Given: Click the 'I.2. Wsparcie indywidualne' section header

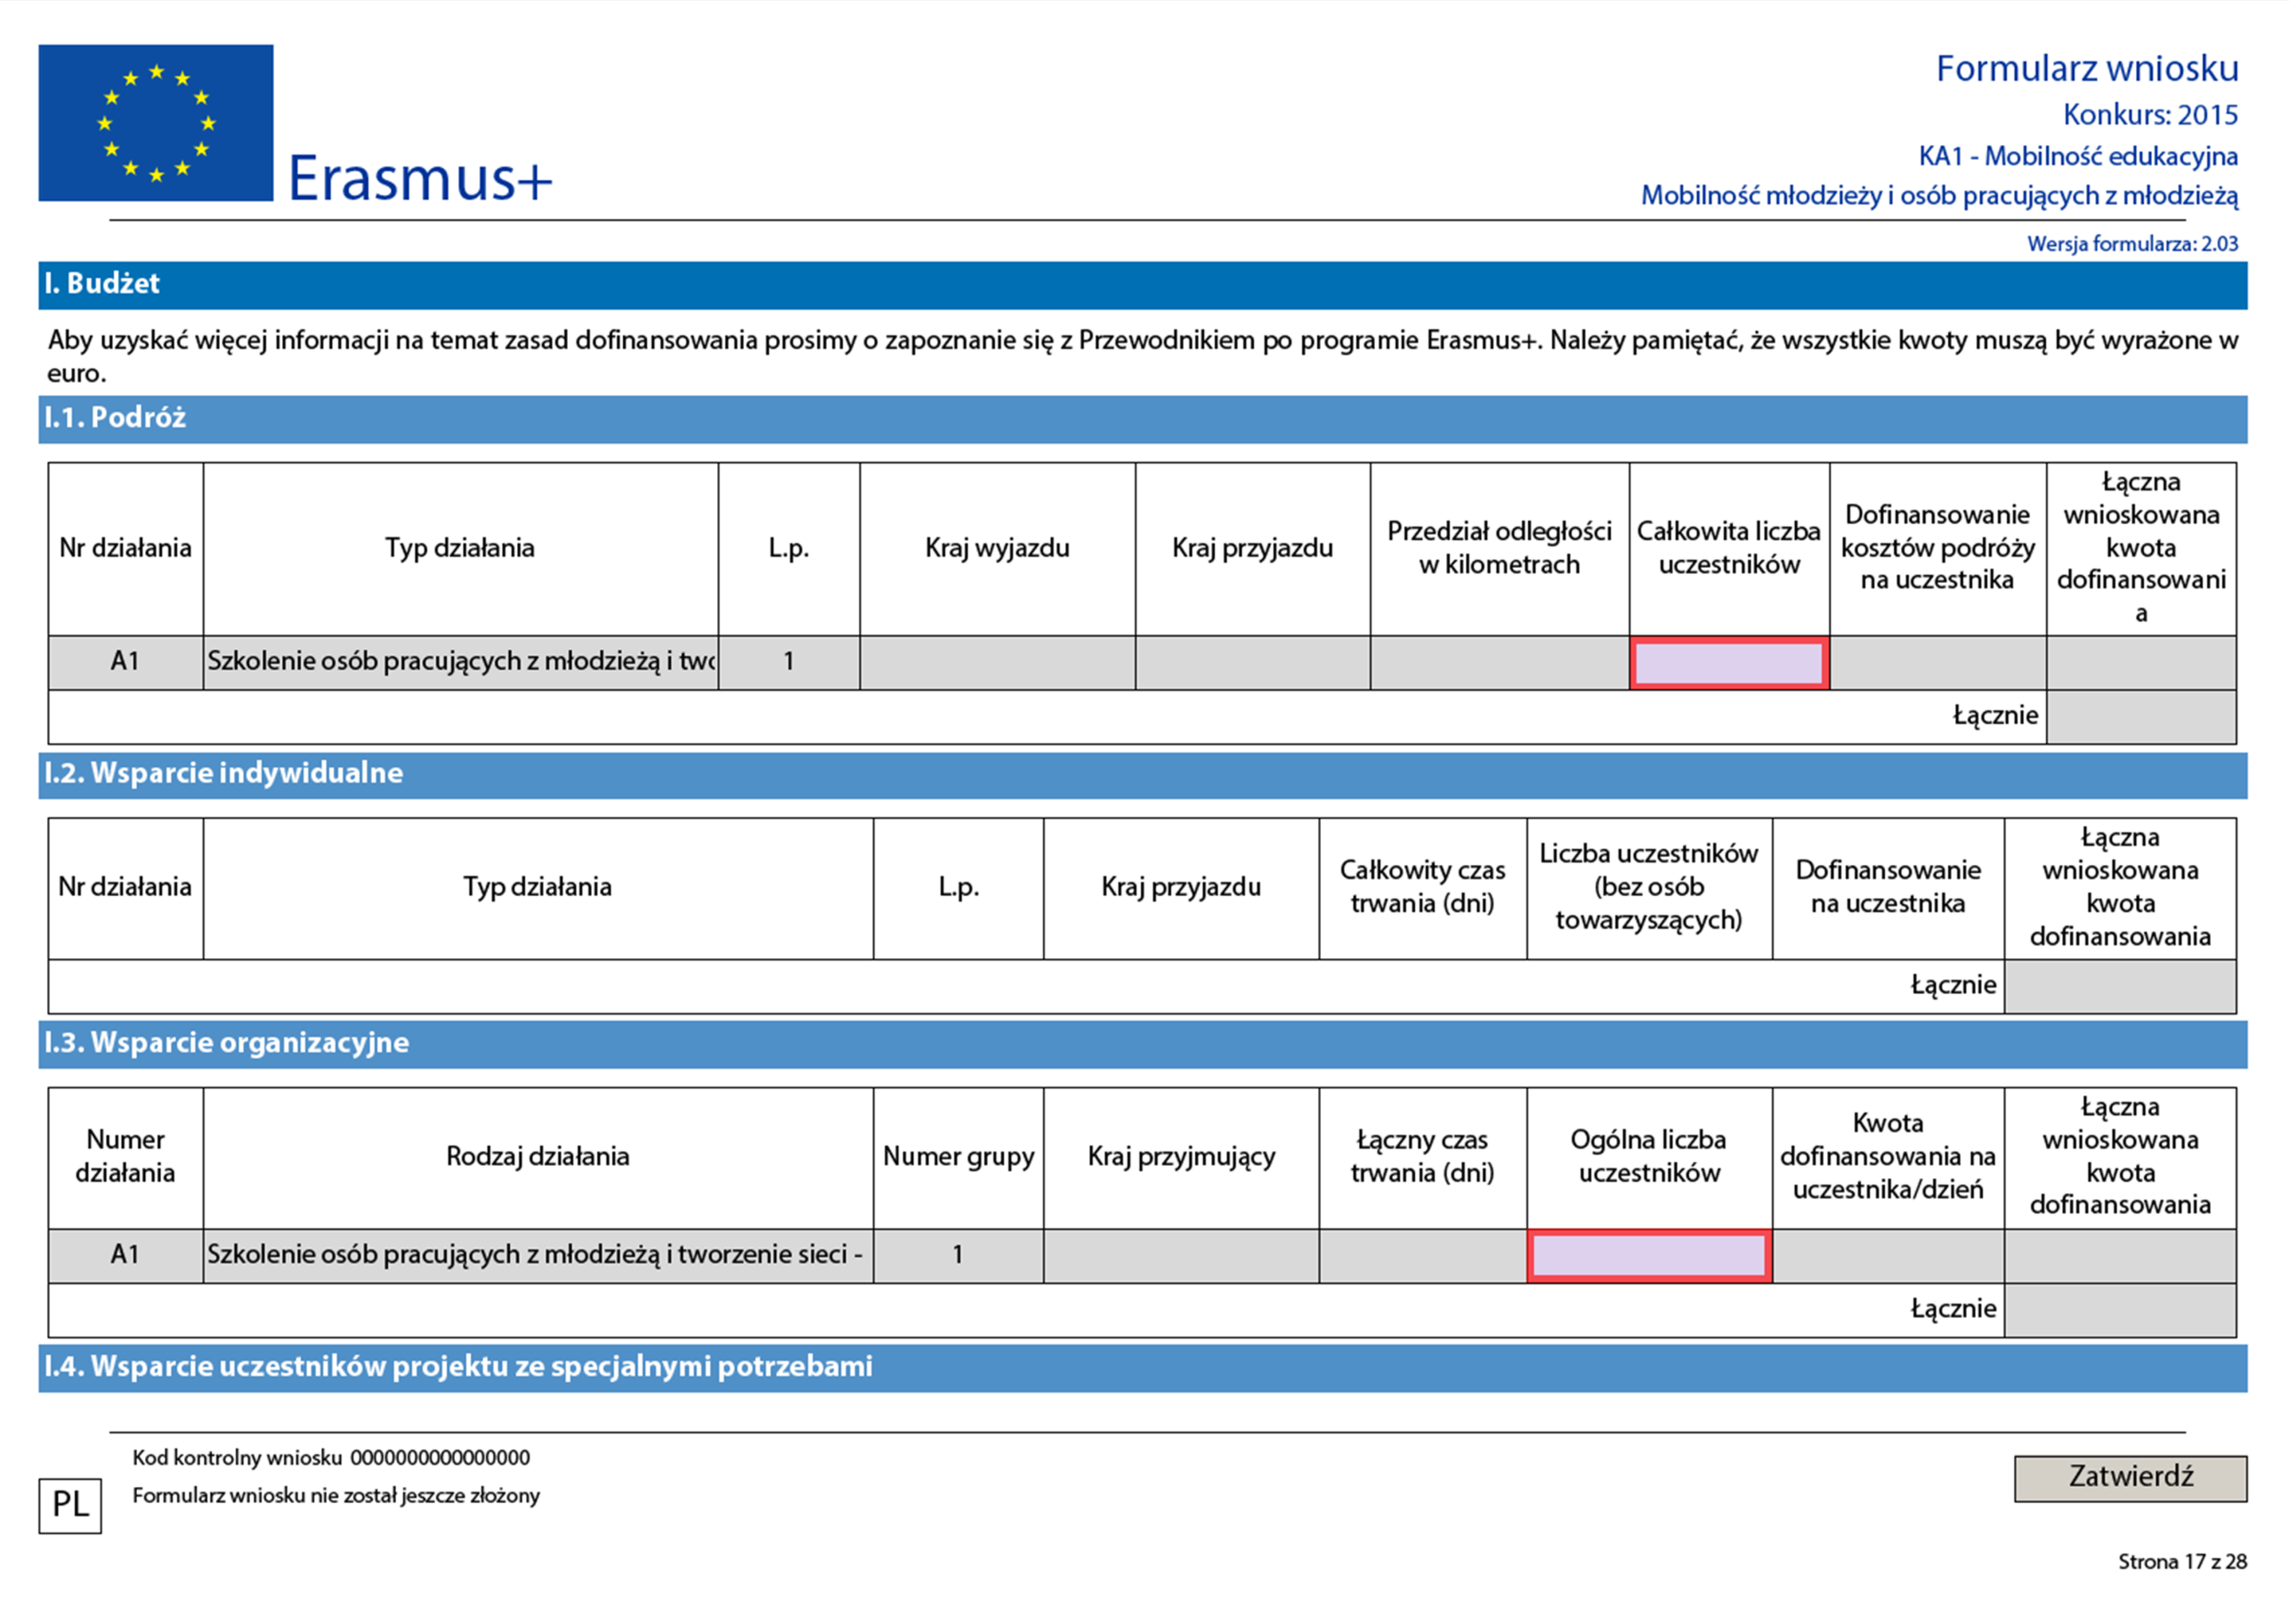Looking at the screenshot, I should tap(1142, 775).
